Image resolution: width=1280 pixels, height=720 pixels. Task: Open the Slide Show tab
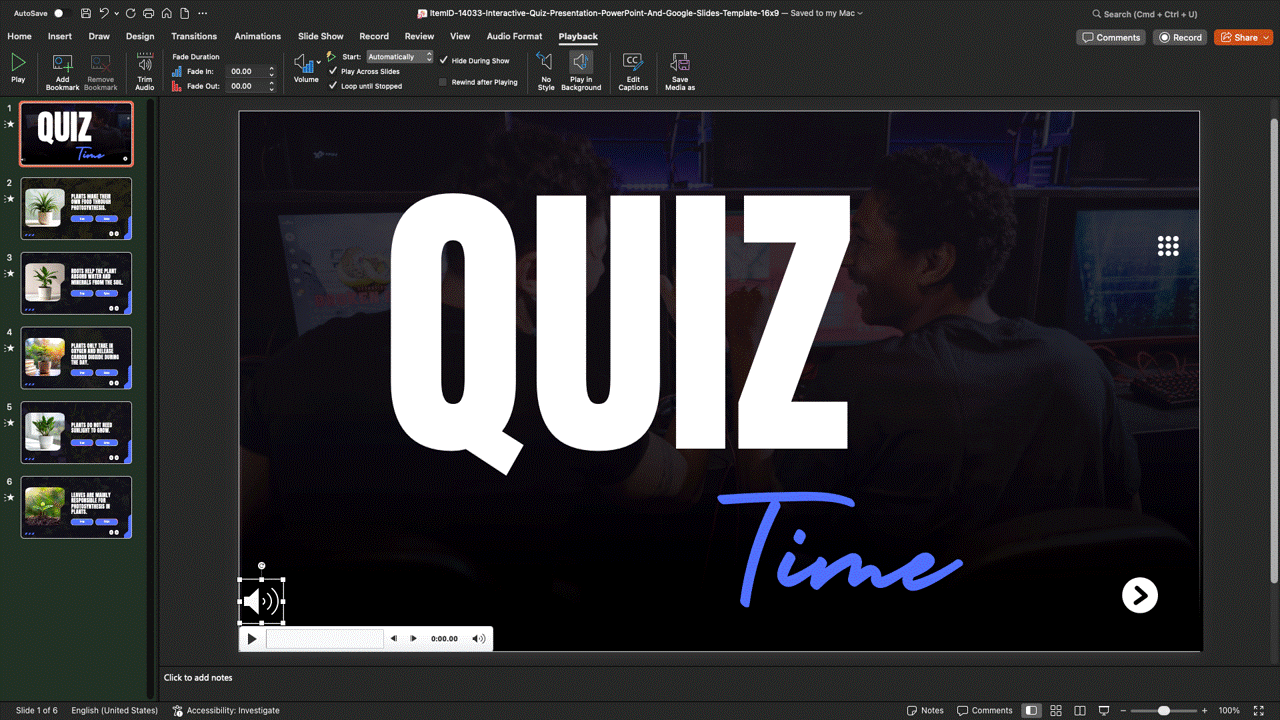click(x=321, y=36)
